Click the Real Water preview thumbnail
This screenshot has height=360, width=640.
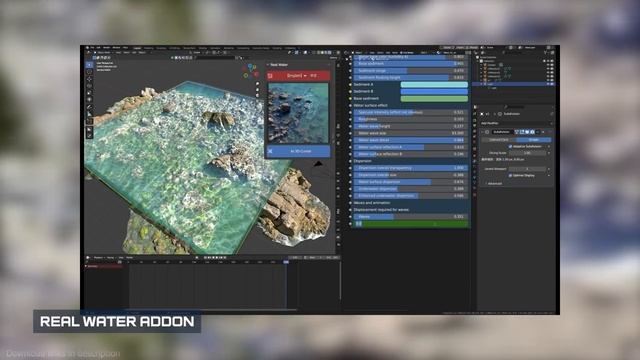pyautogui.click(x=298, y=113)
